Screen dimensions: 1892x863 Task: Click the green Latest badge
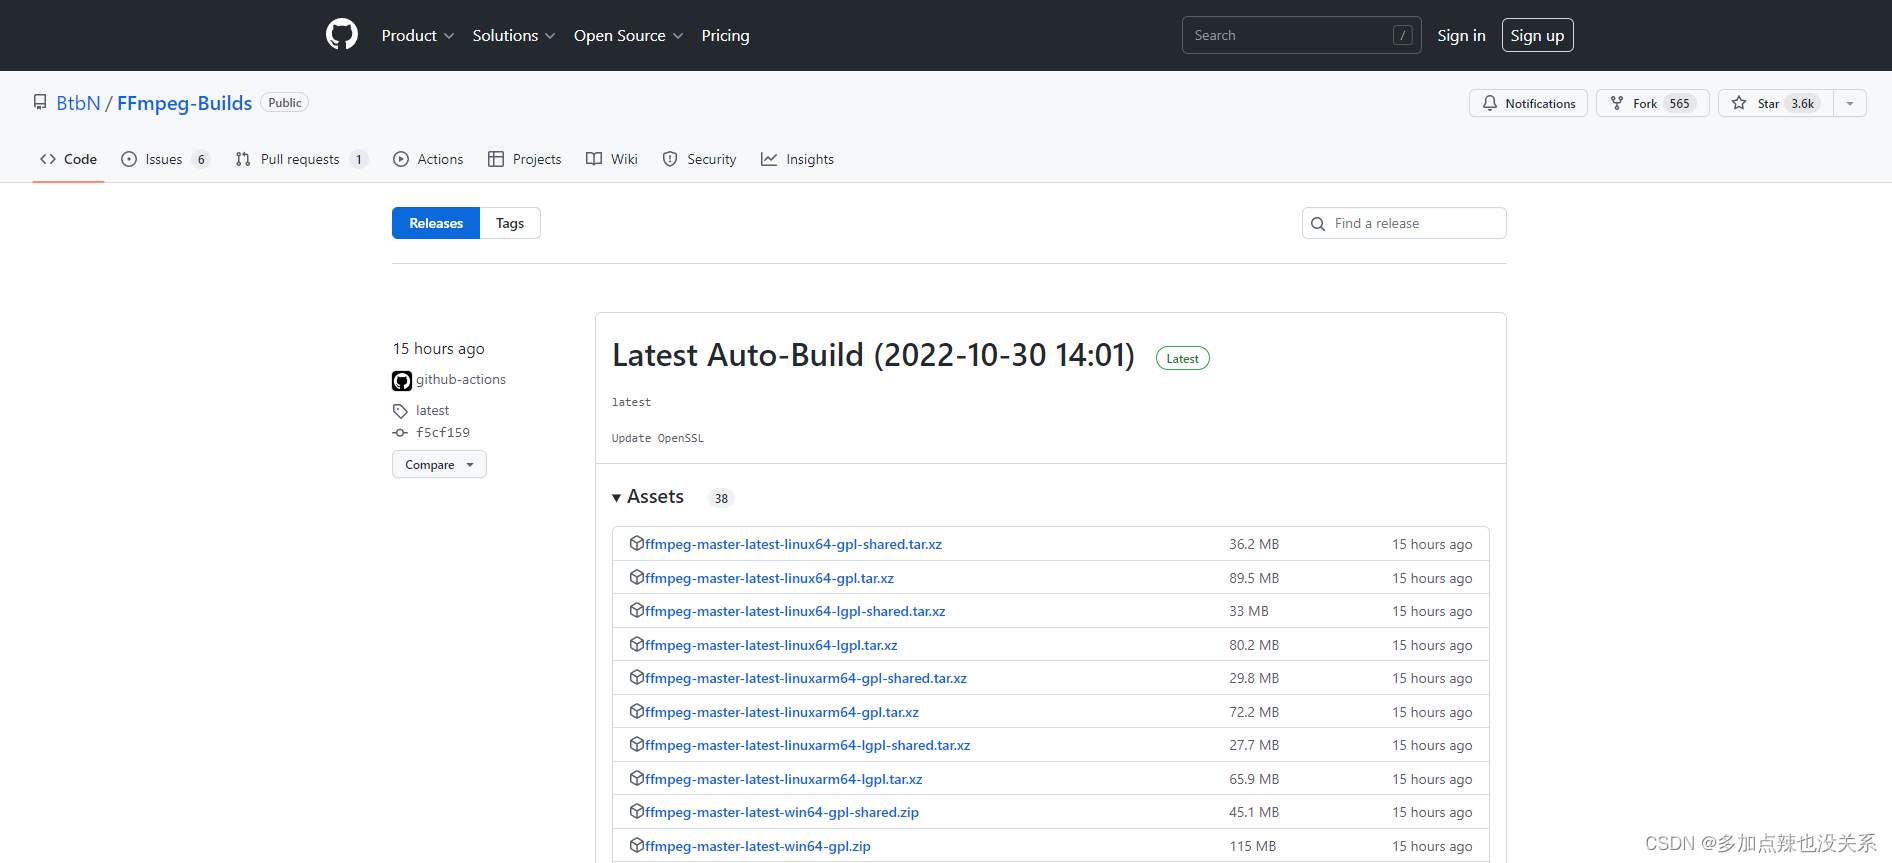[x=1182, y=358]
